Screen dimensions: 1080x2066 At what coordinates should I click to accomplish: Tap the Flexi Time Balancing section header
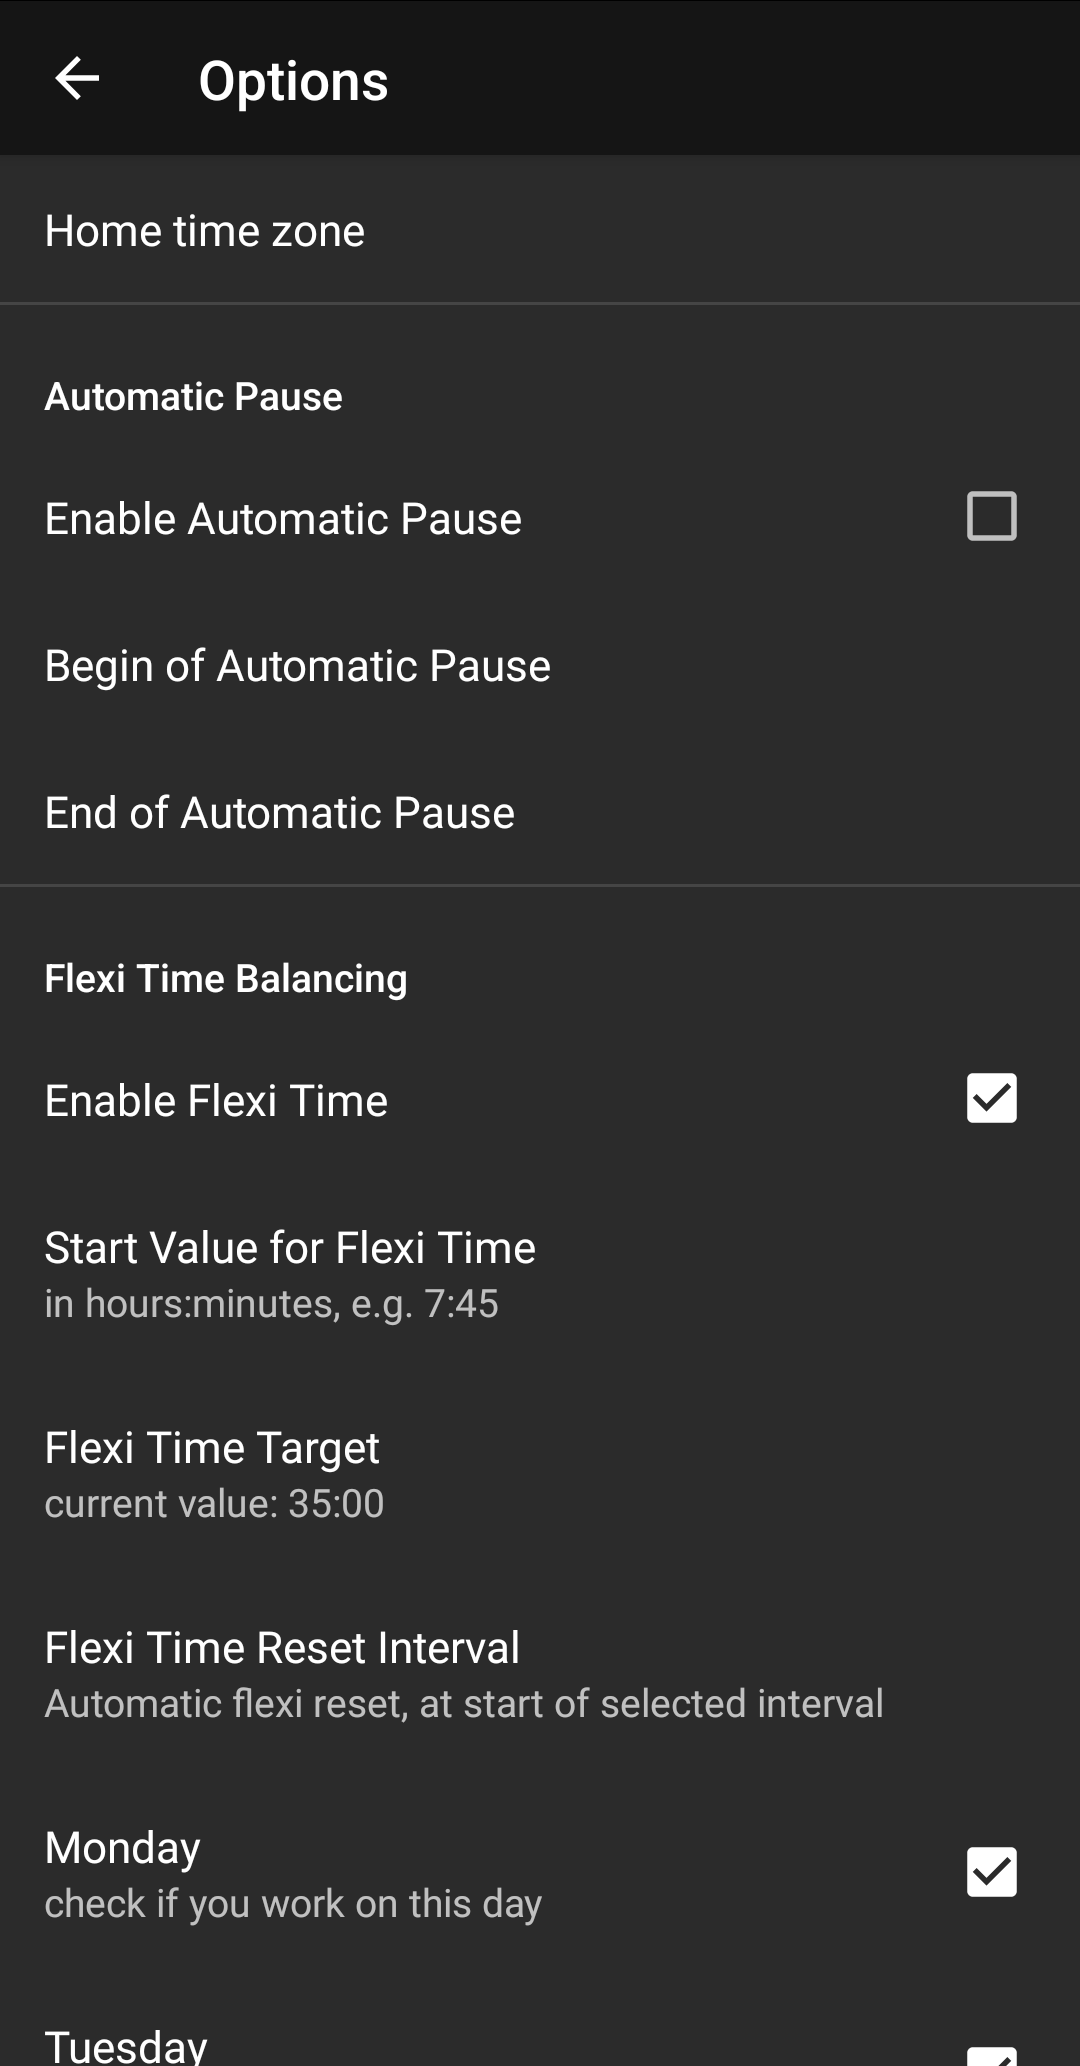(x=226, y=979)
